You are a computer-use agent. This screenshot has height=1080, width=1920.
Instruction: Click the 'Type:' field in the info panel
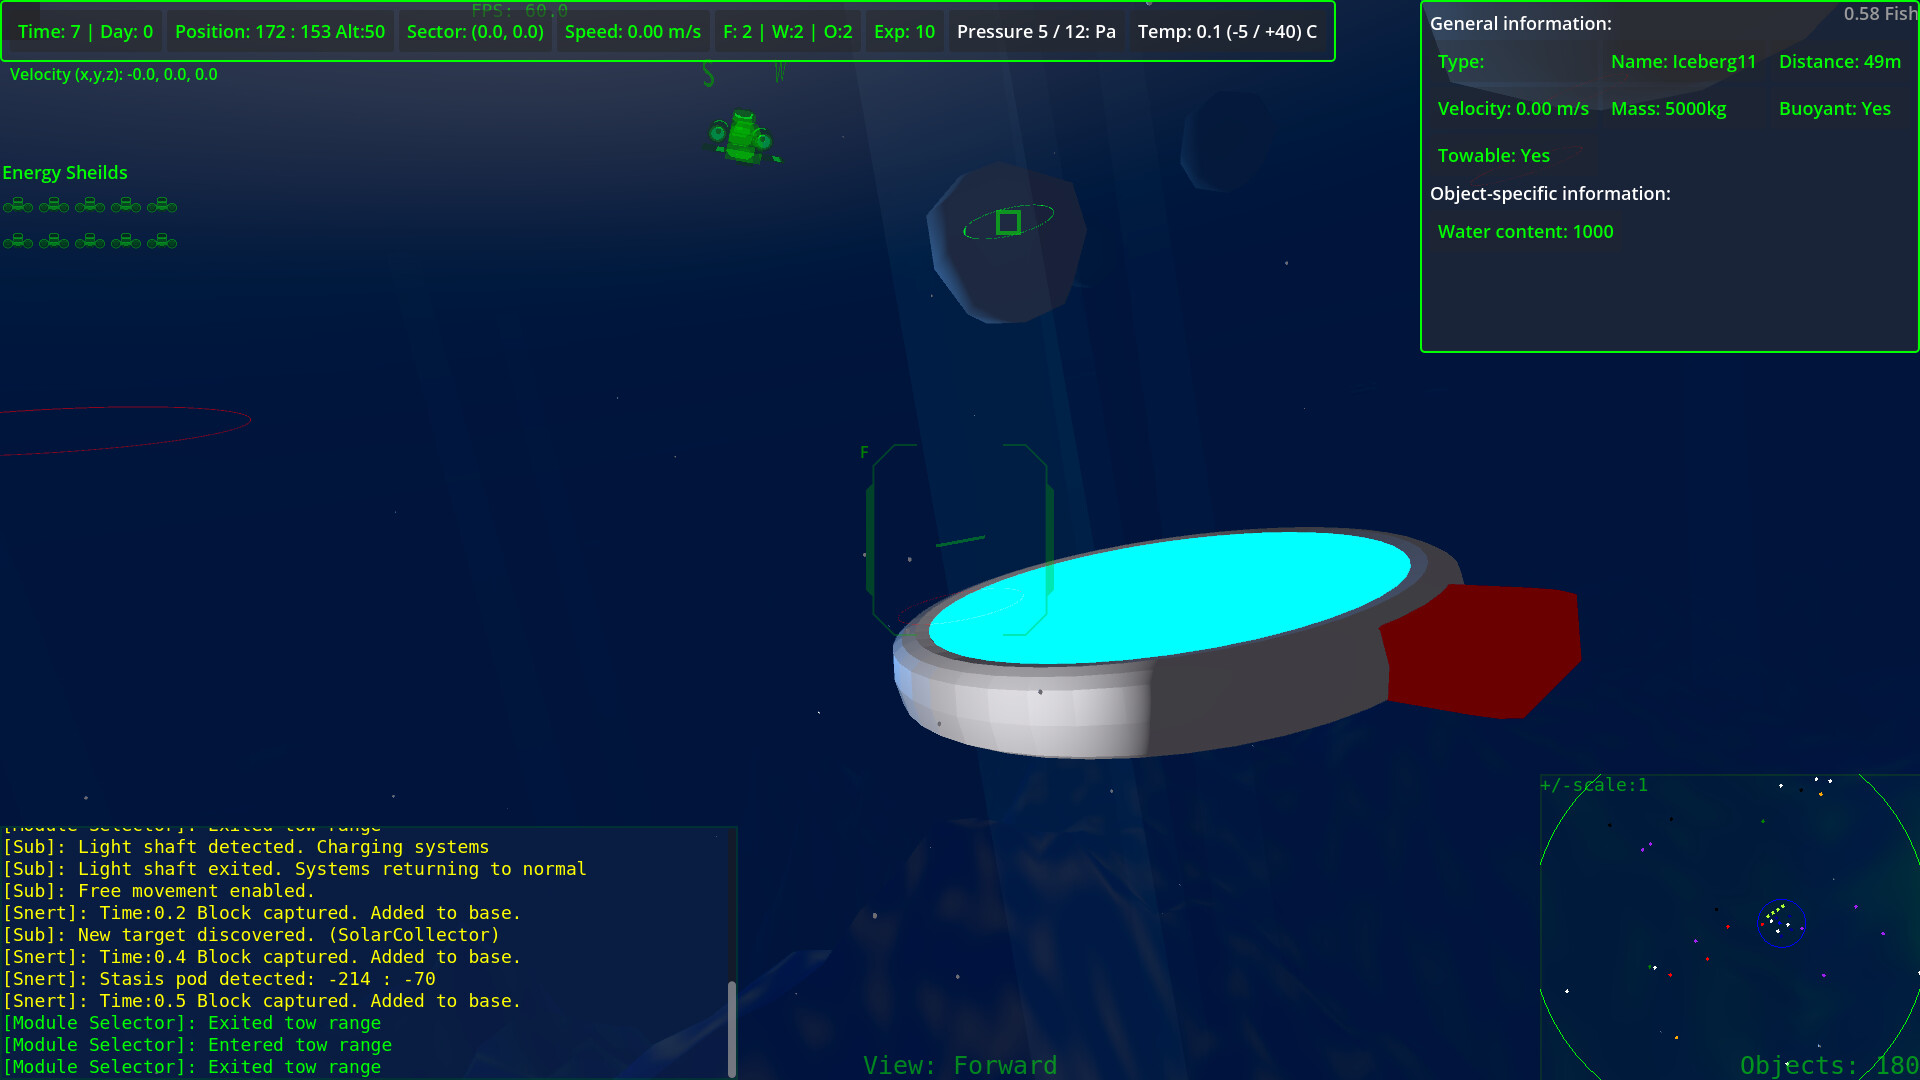(x=1461, y=62)
